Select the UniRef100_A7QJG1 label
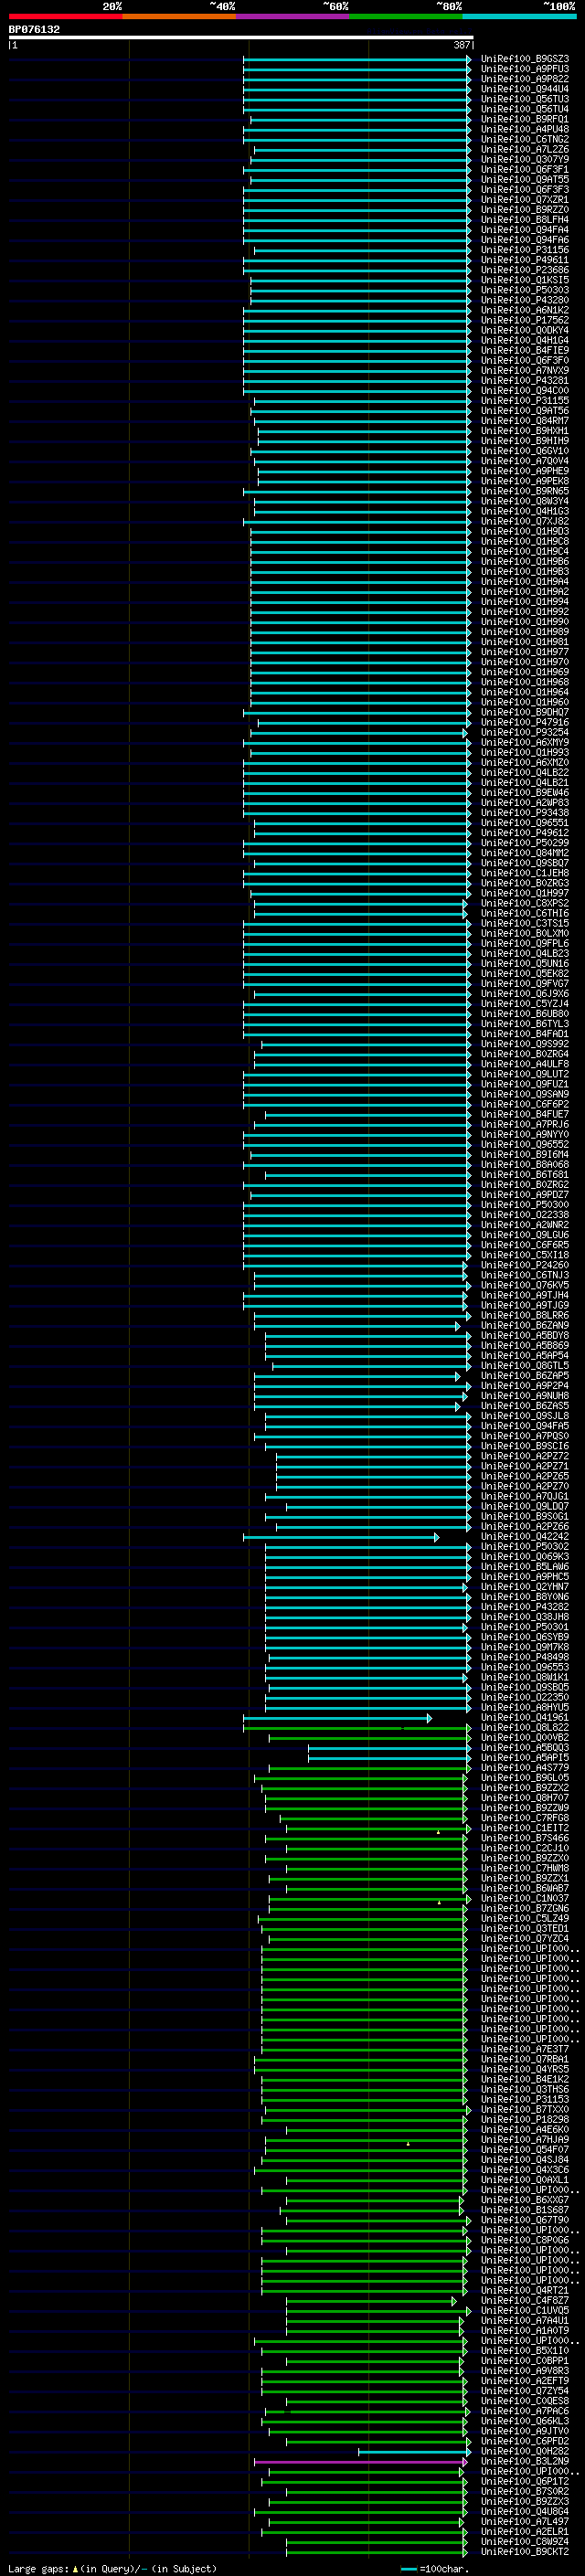The width and height of the screenshot is (585, 2576). (525, 1496)
